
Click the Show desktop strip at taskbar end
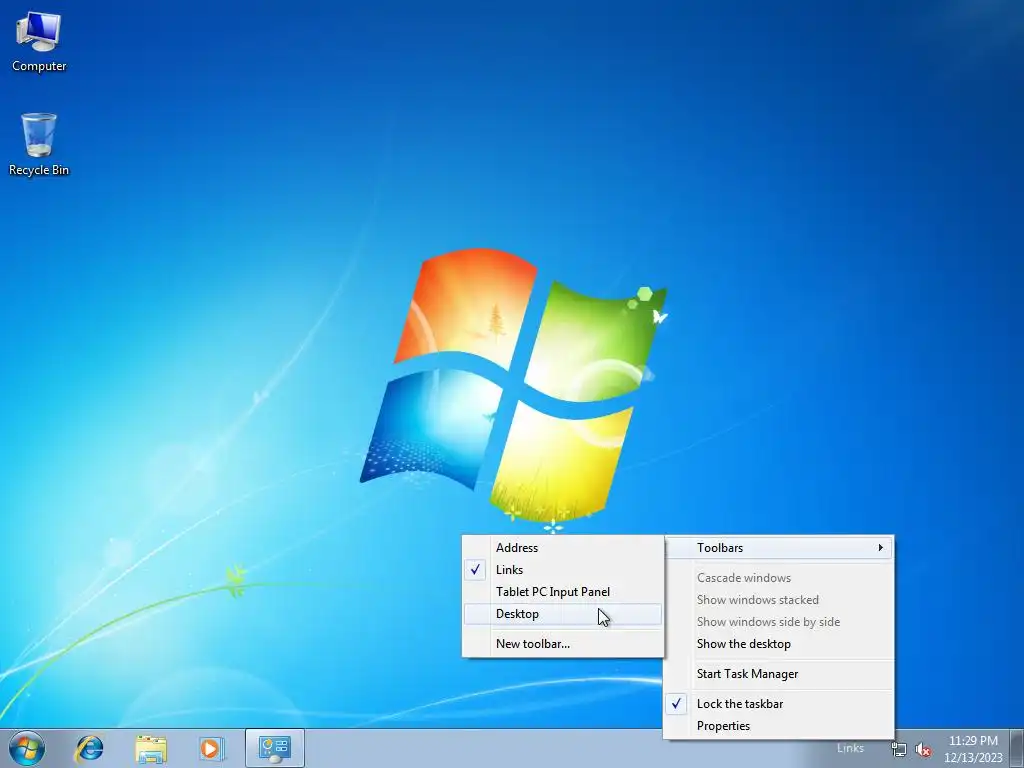pos(1017,748)
